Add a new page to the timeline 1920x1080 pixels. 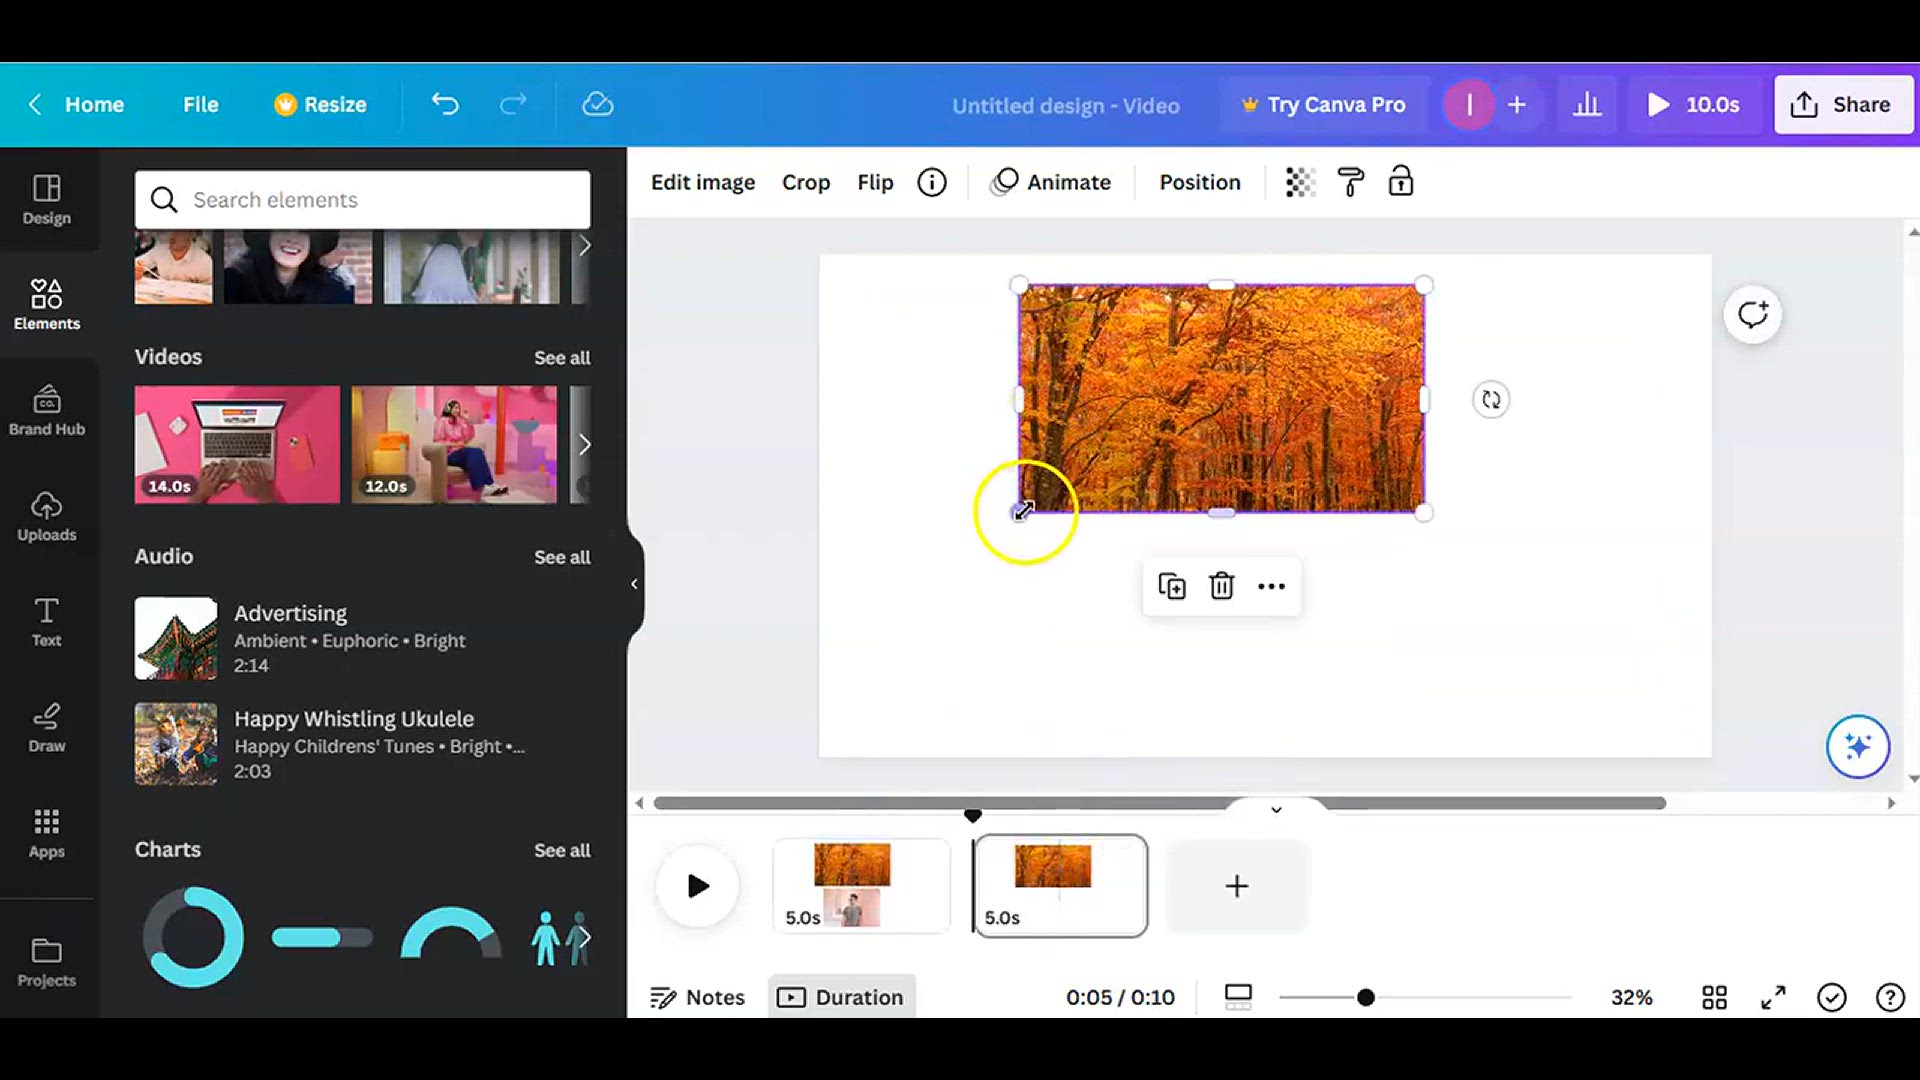click(1237, 886)
